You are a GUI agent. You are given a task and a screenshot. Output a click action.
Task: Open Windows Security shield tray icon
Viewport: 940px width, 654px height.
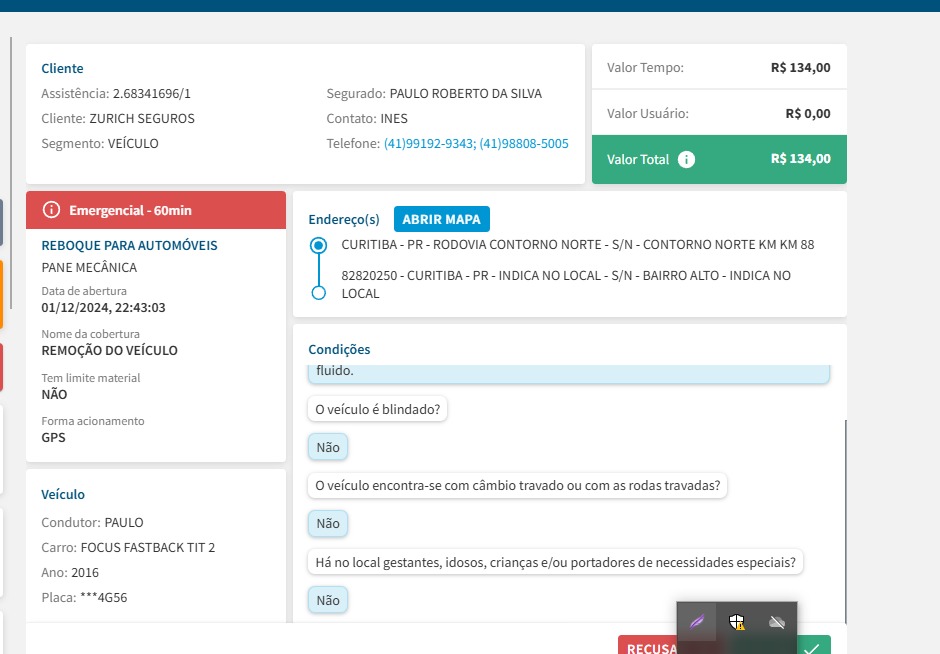[x=737, y=622]
